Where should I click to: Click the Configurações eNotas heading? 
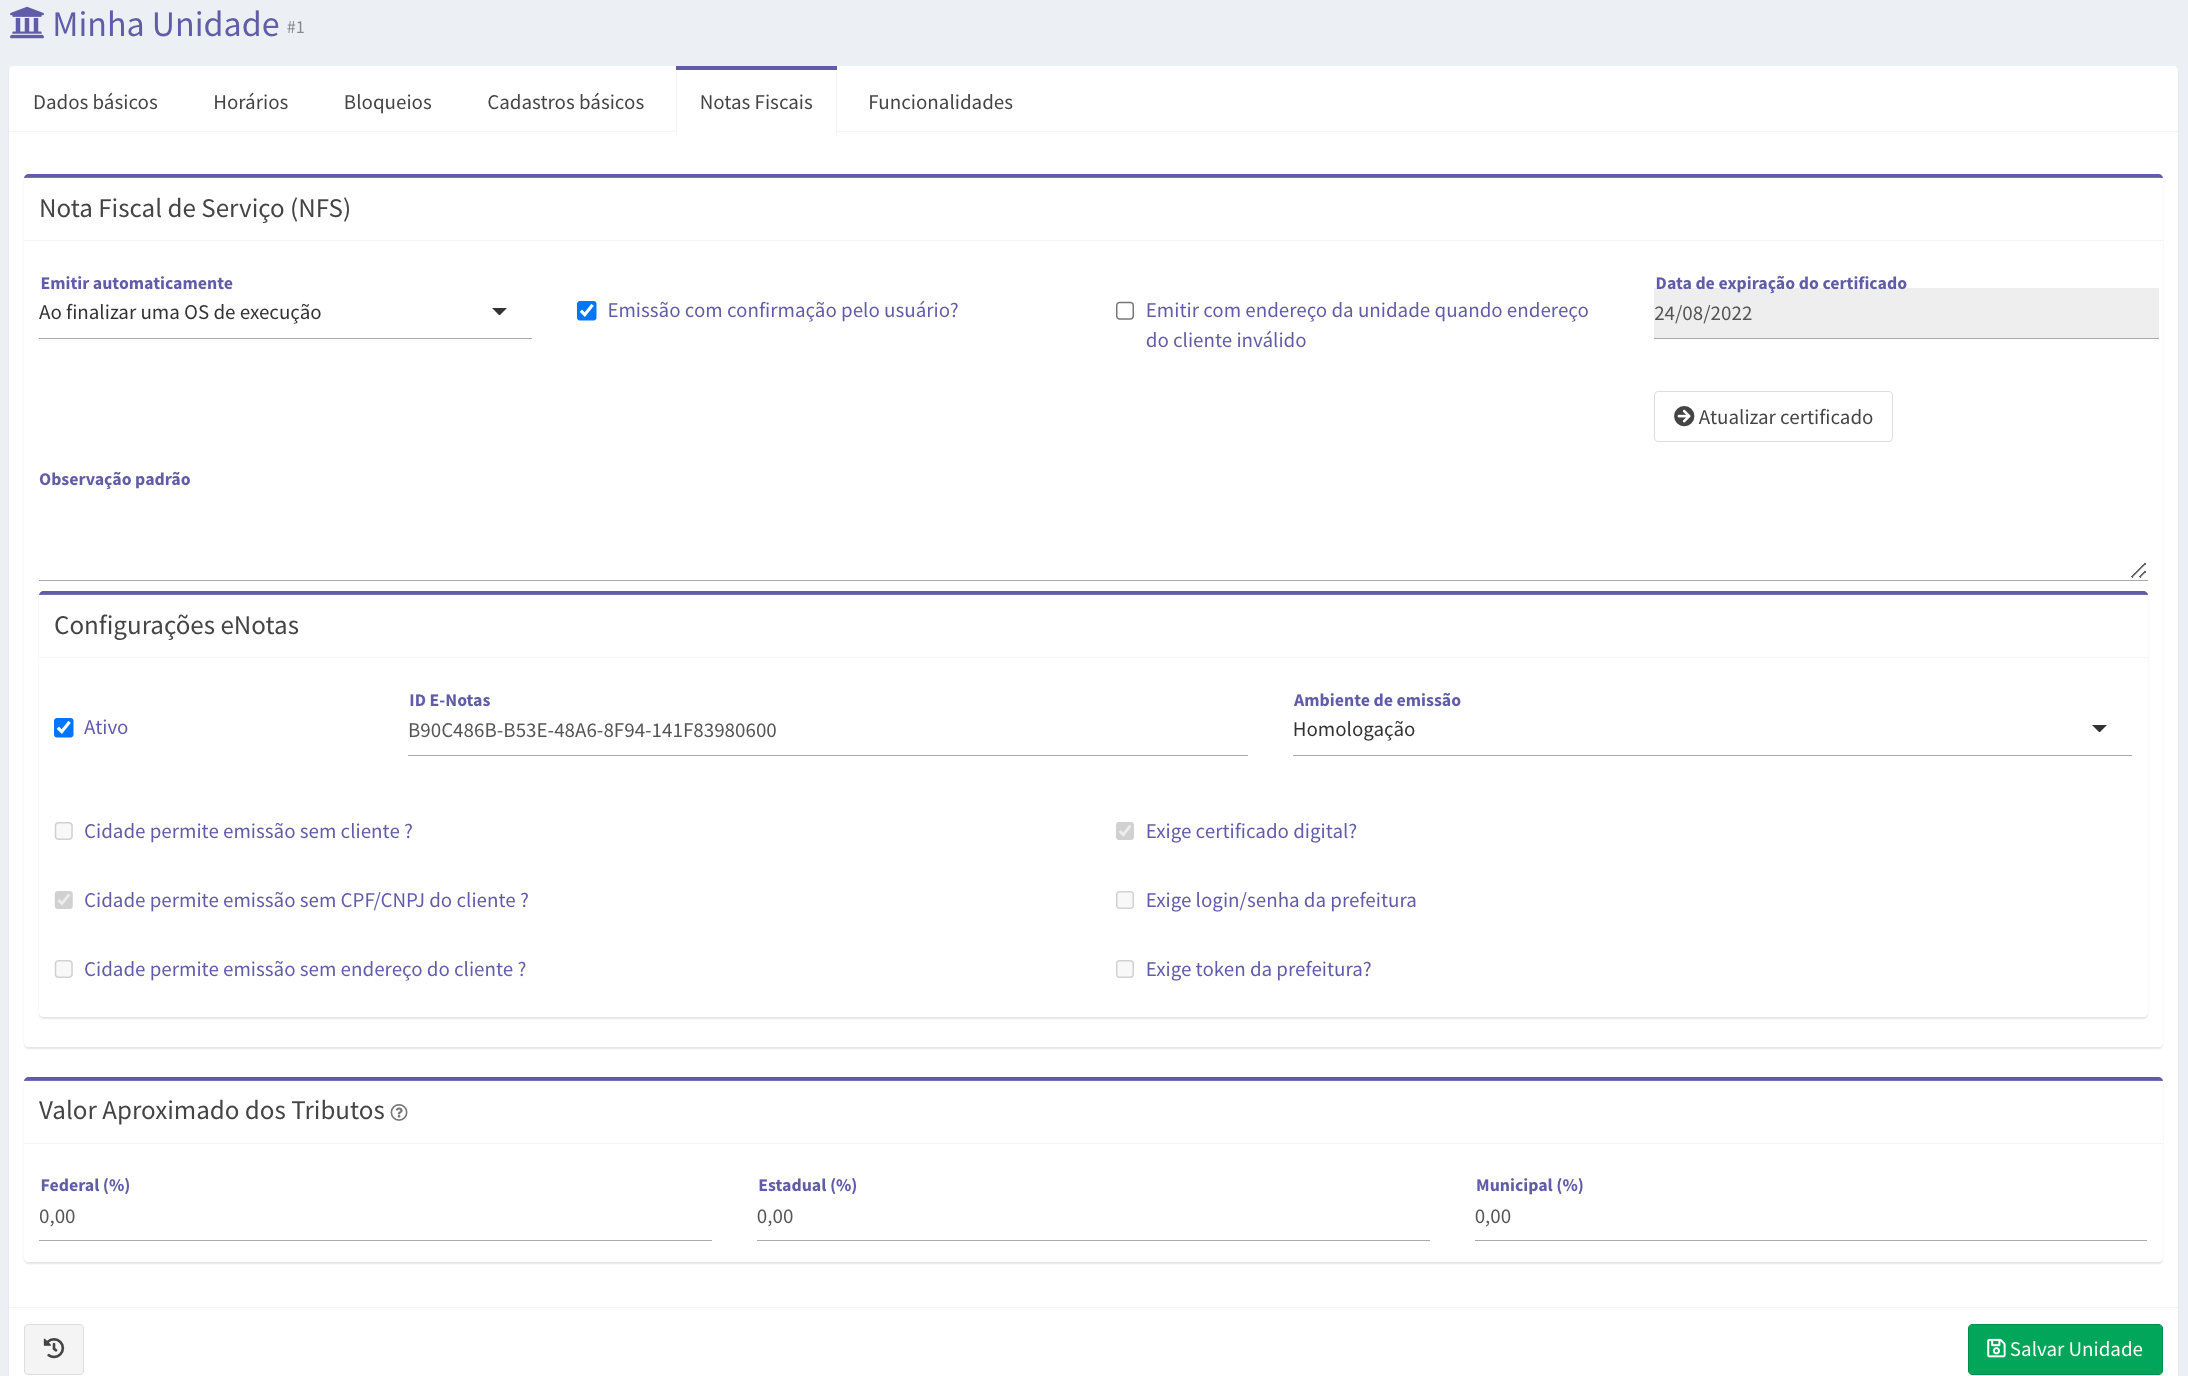pos(176,625)
